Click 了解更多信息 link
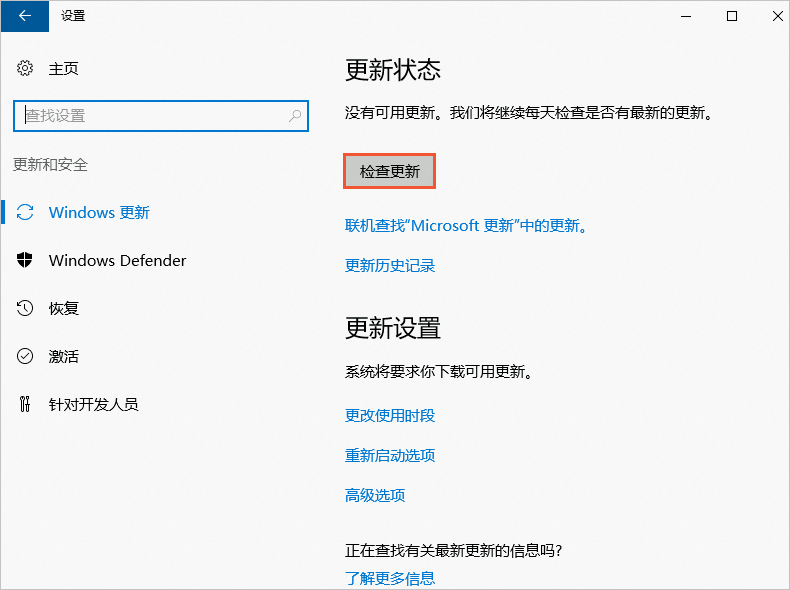This screenshot has height=590, width=790. point(390,578)
